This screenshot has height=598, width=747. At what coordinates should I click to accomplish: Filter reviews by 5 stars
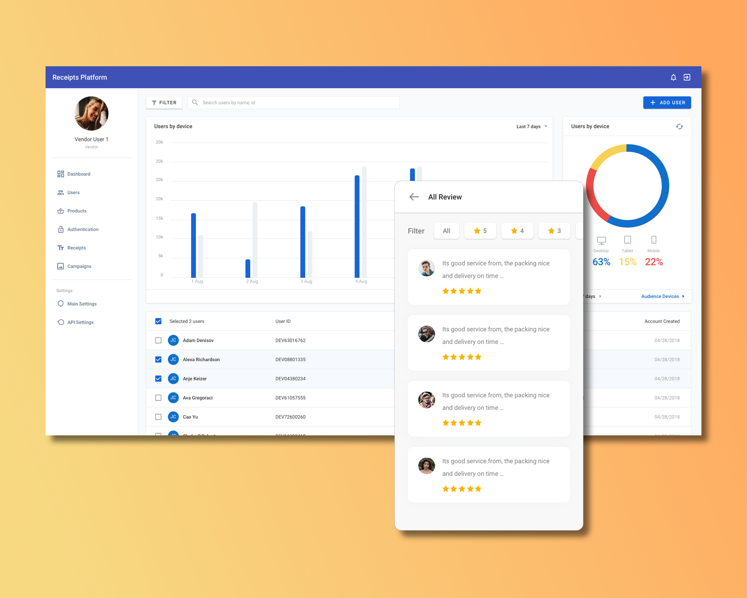tap(480, 231)
